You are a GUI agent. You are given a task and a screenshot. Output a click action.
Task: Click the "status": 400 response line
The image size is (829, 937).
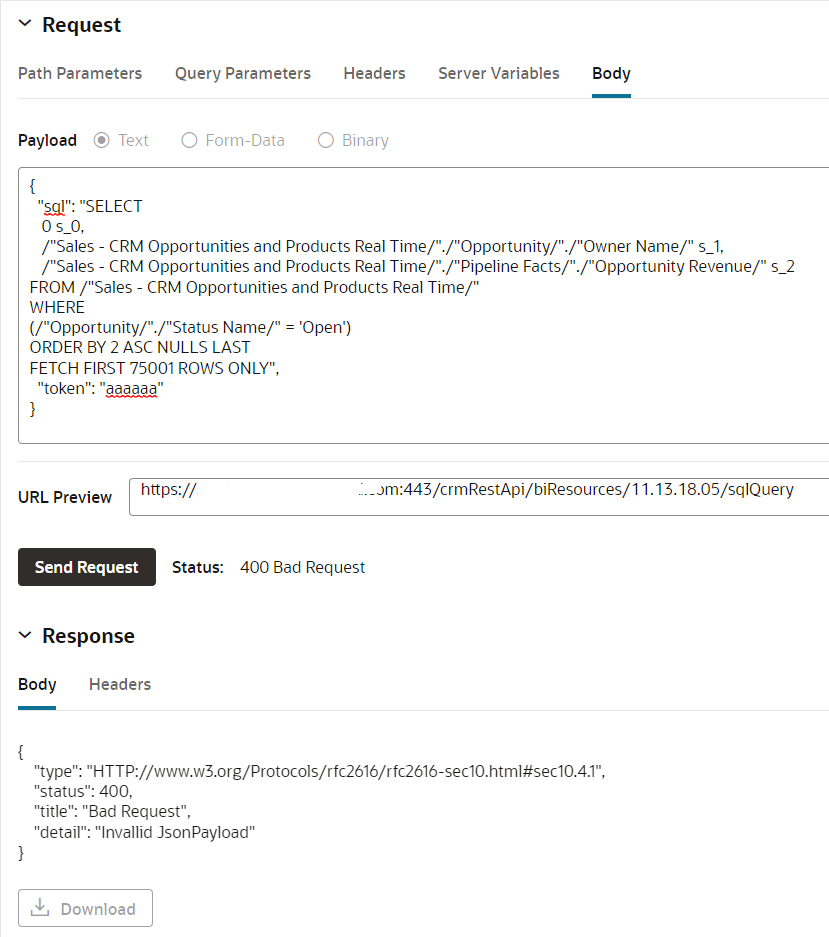click(x=83, y=792)
